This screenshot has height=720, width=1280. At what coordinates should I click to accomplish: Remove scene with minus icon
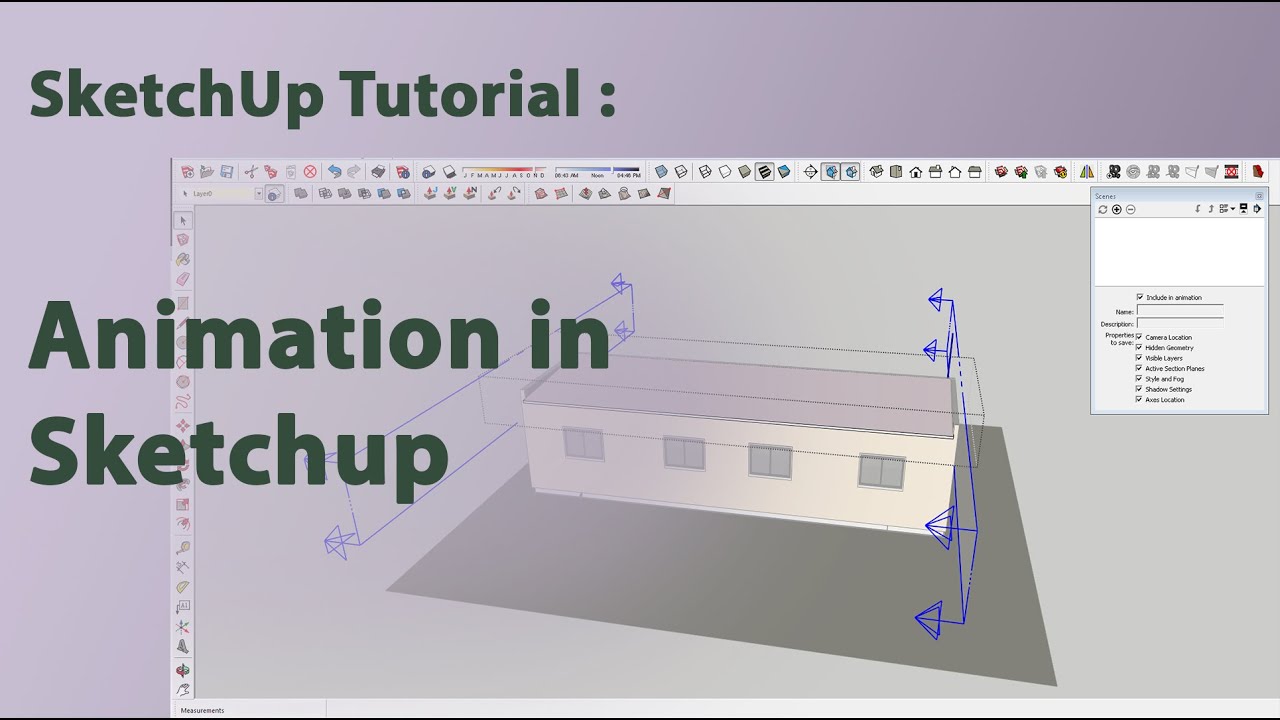pos(1131,209)
